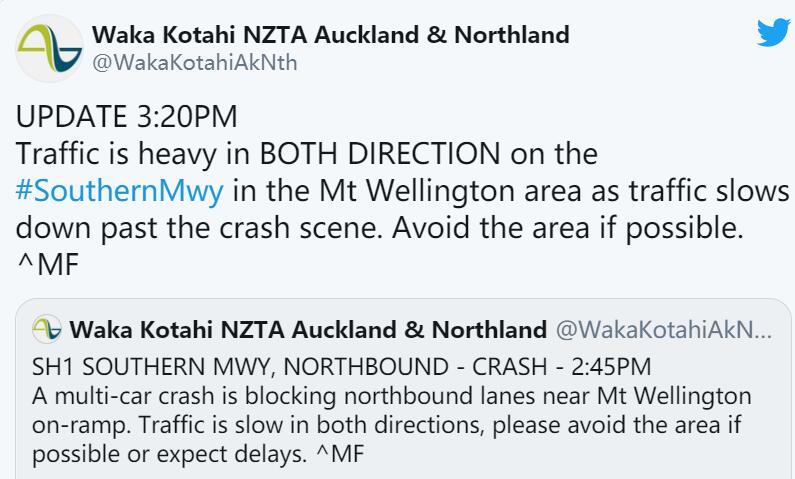This screenshot has width=795, height=479.
Task: Click '2:45PM' in quoted tweet headline
Action: pyautogui.click(x=611, y=366)
